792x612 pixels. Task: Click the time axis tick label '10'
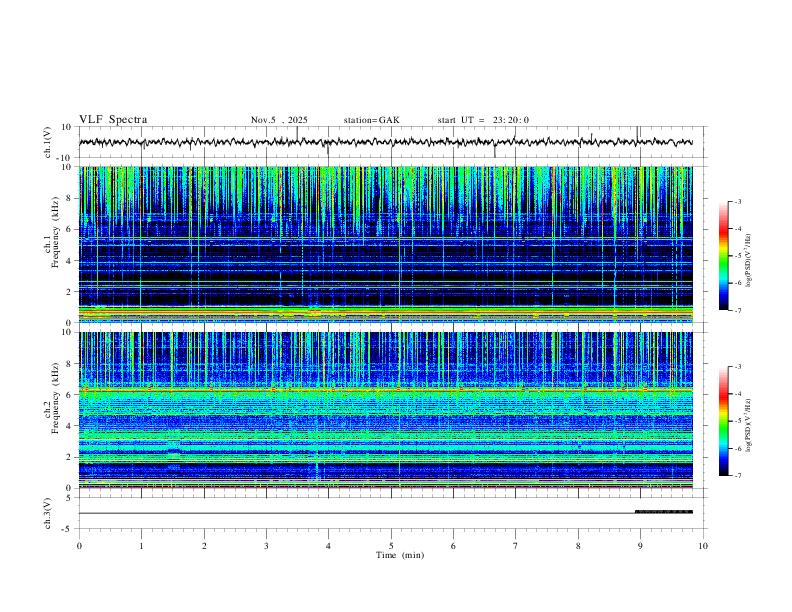[x=703, y=546]
